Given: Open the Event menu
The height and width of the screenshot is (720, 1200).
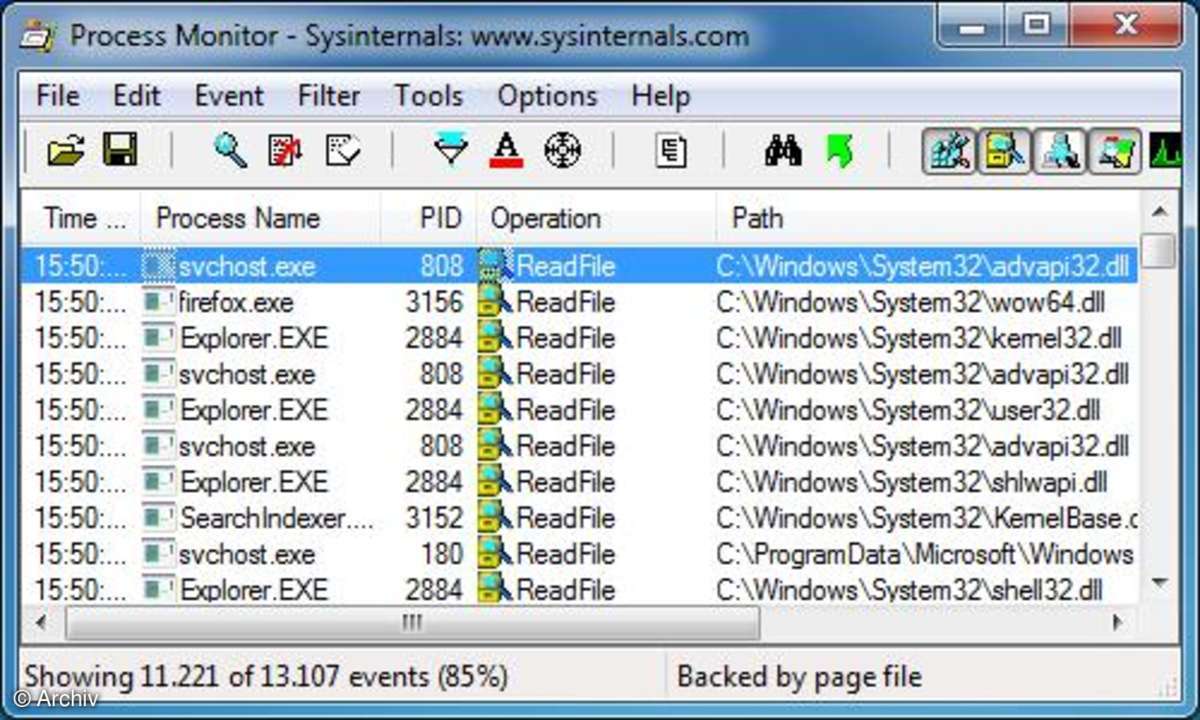Looking at the screenshot, I should point(229,96).
